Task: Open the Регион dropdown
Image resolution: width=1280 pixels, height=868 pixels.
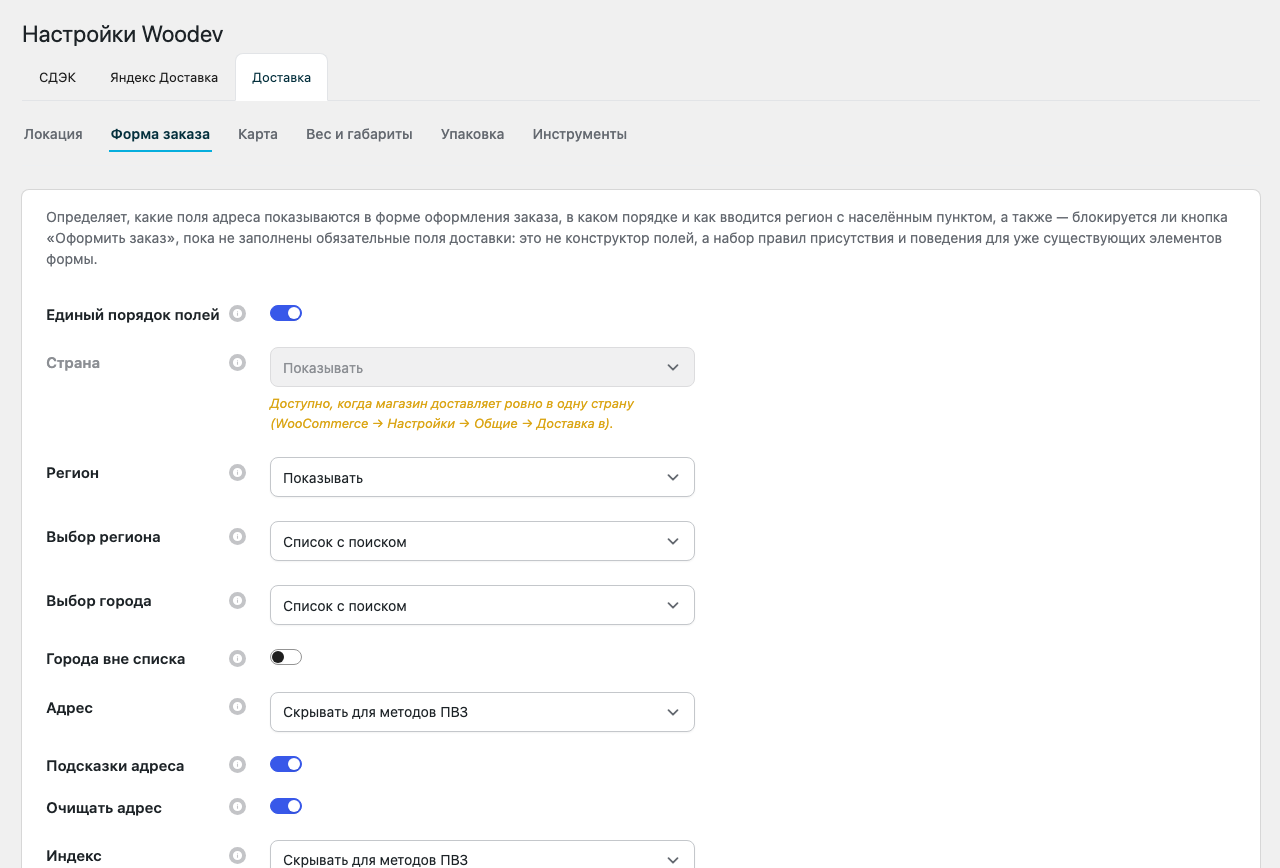Action: (482, 477)
